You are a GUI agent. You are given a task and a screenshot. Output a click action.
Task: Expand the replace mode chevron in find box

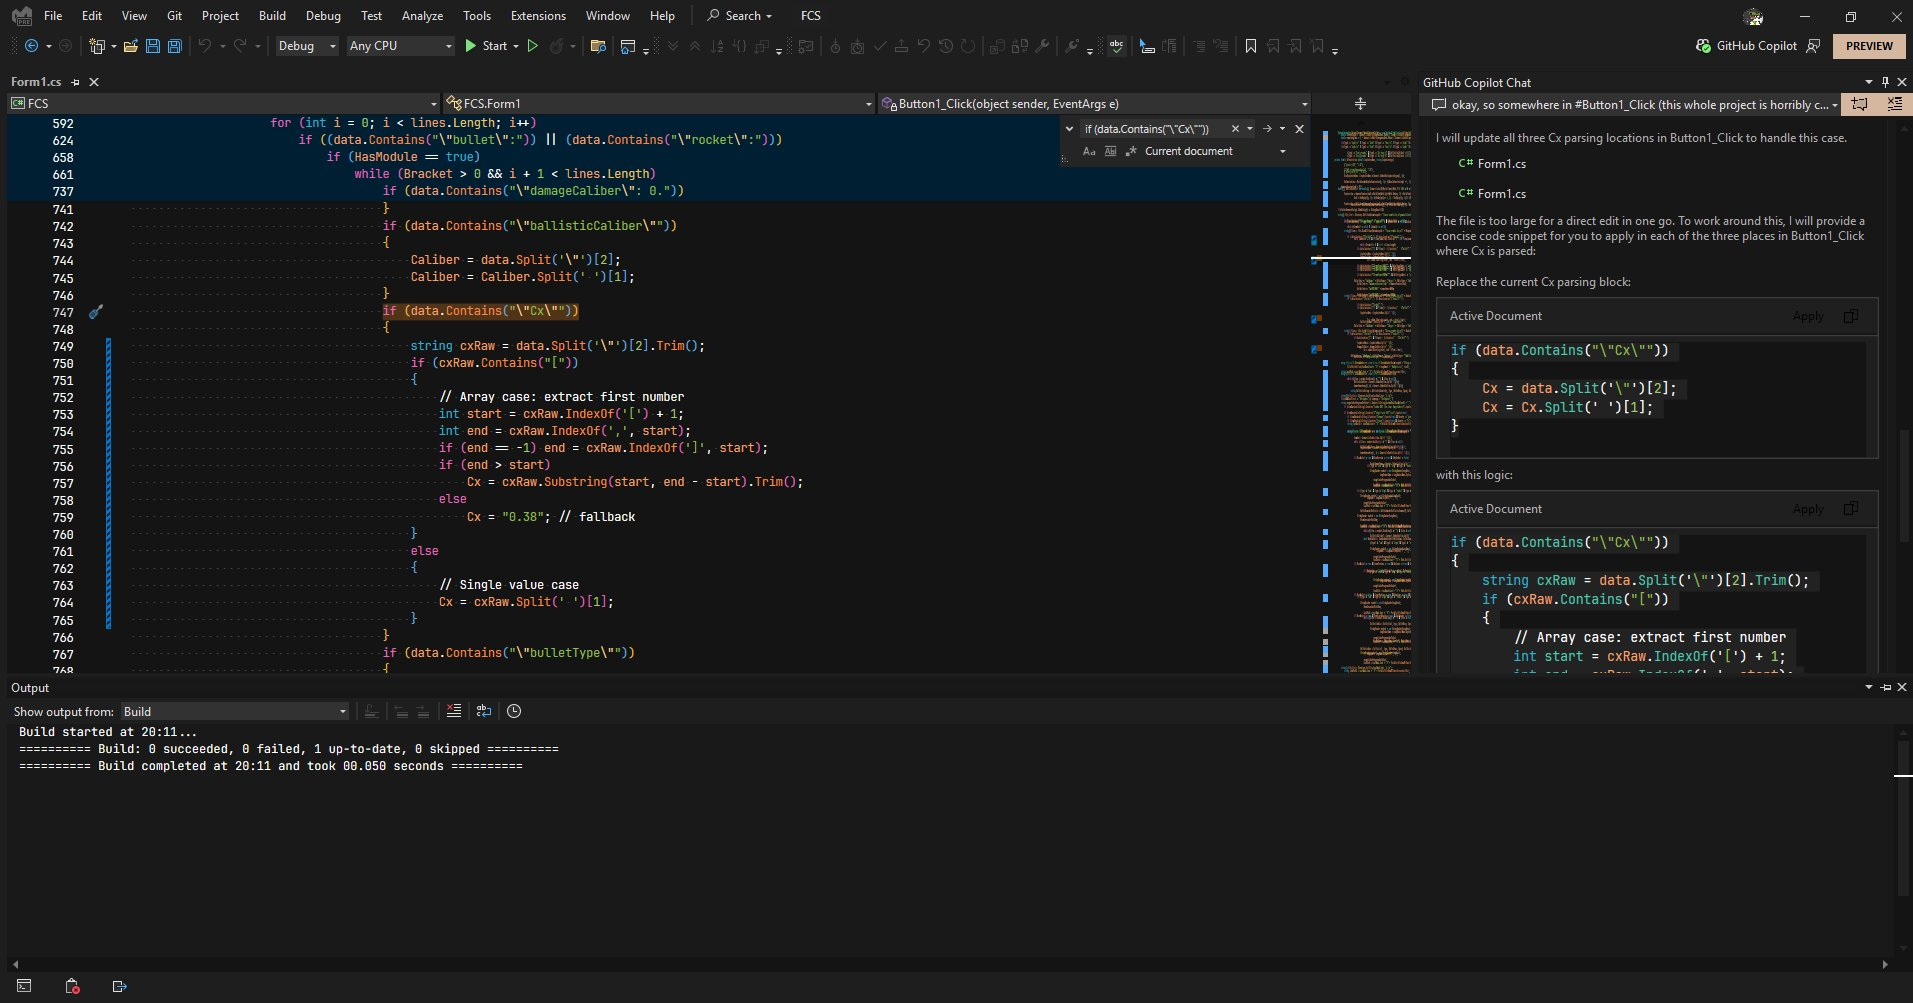pos(1070,129)
